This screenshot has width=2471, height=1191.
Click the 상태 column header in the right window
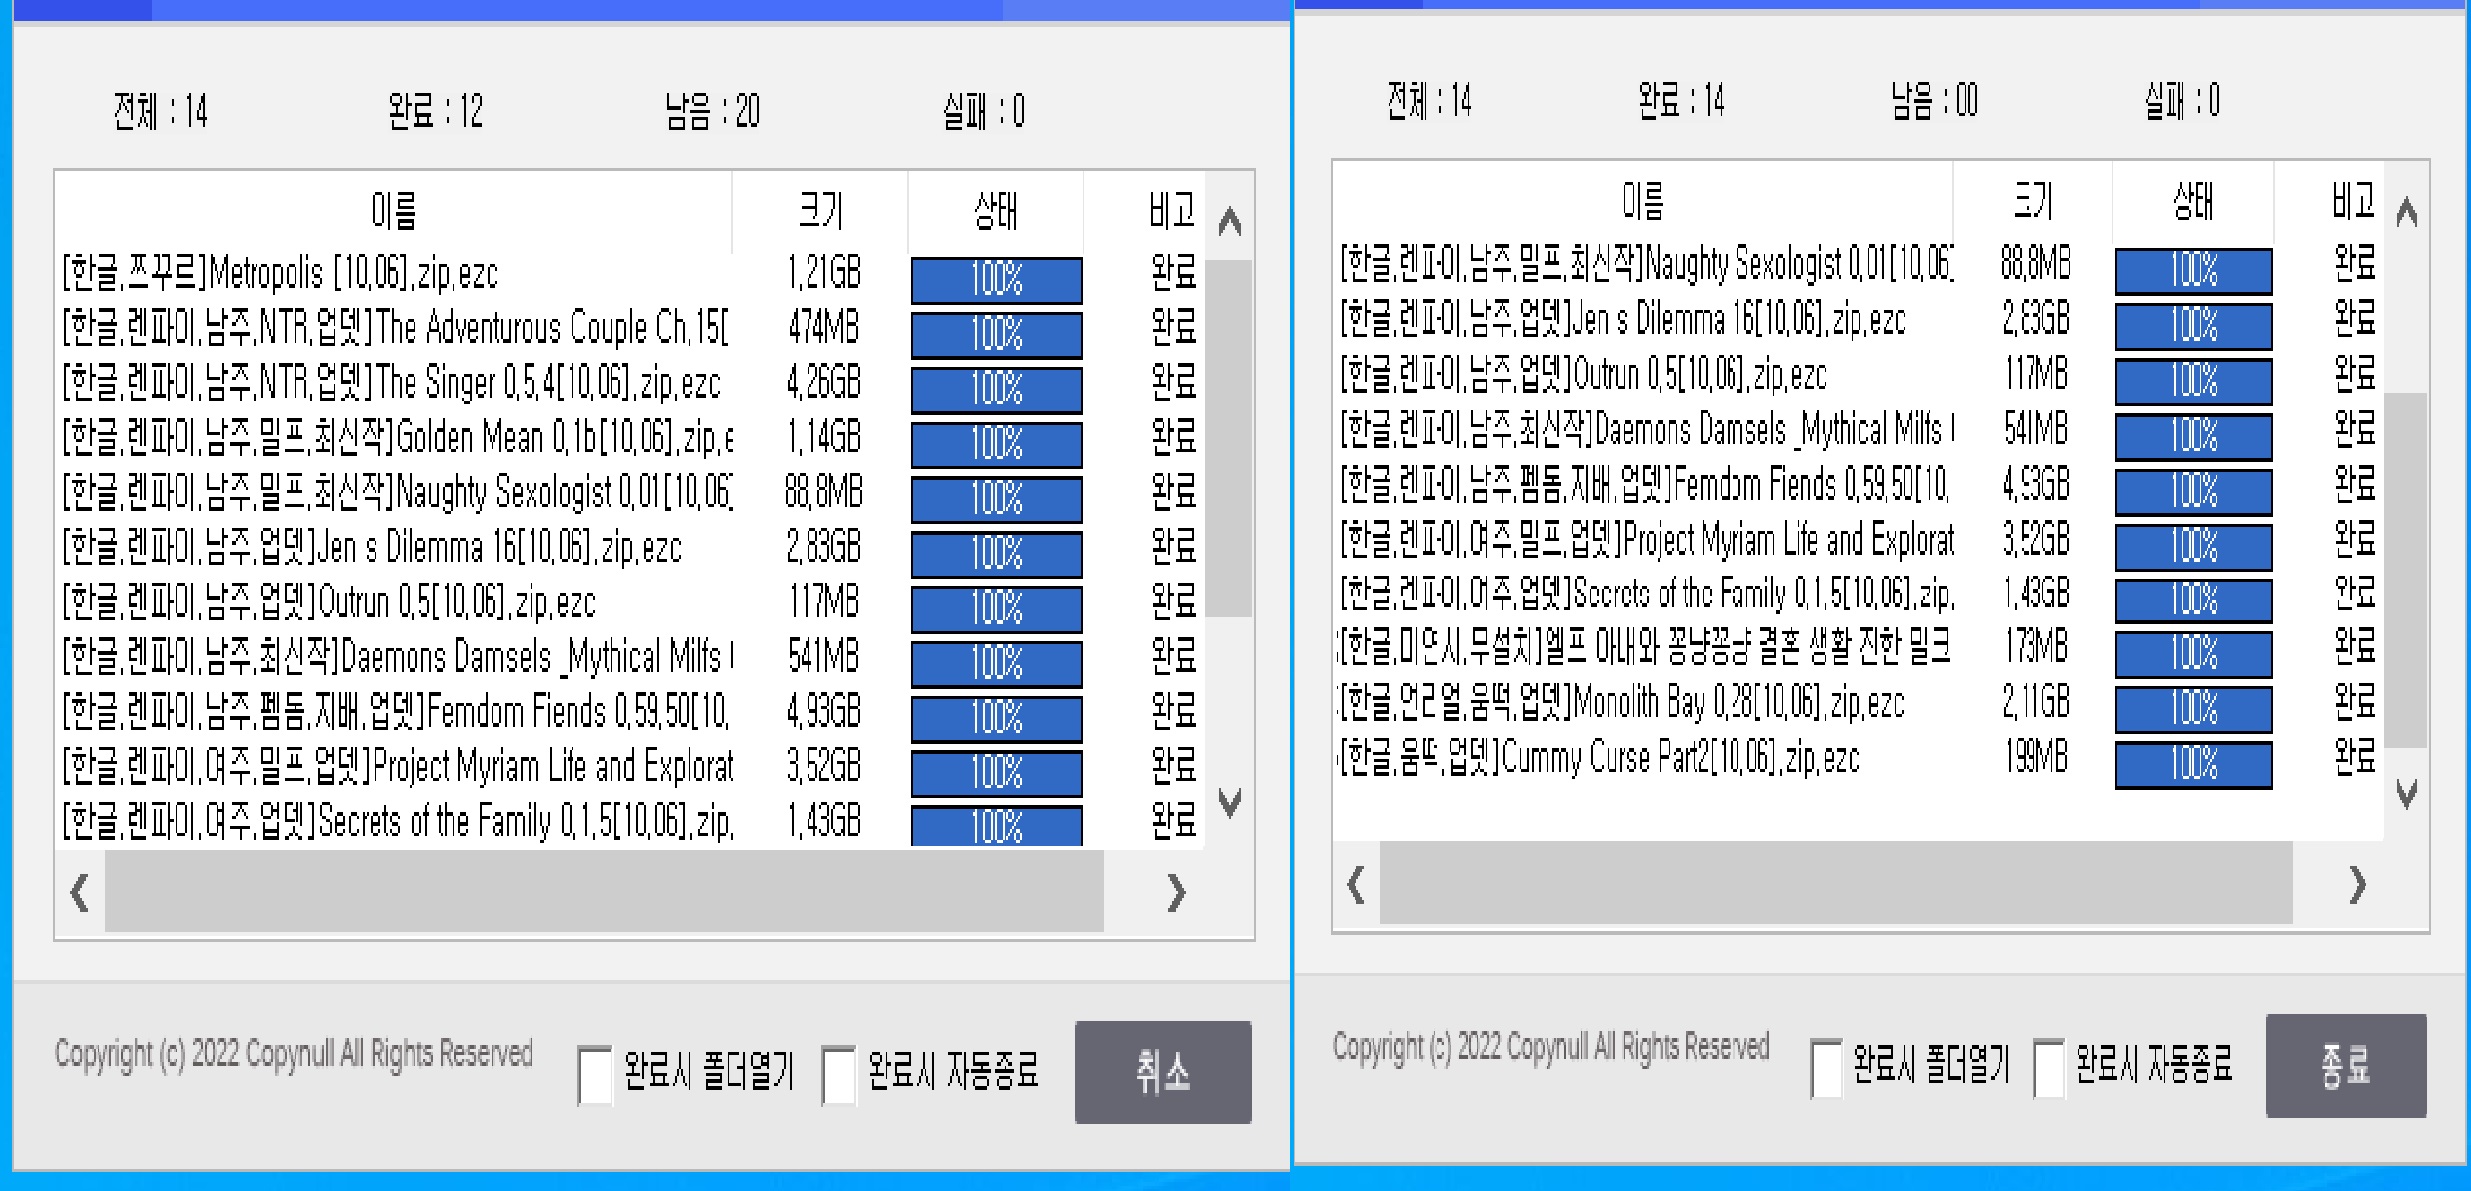coord(2195,200)
